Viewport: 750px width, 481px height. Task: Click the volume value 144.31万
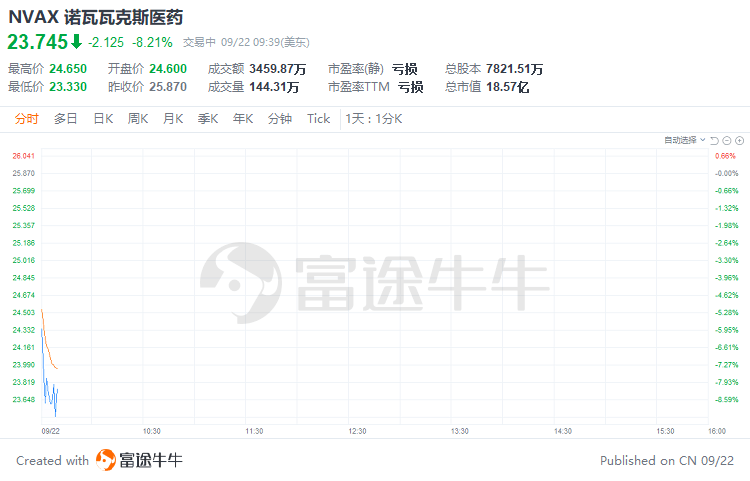point(274,87)
